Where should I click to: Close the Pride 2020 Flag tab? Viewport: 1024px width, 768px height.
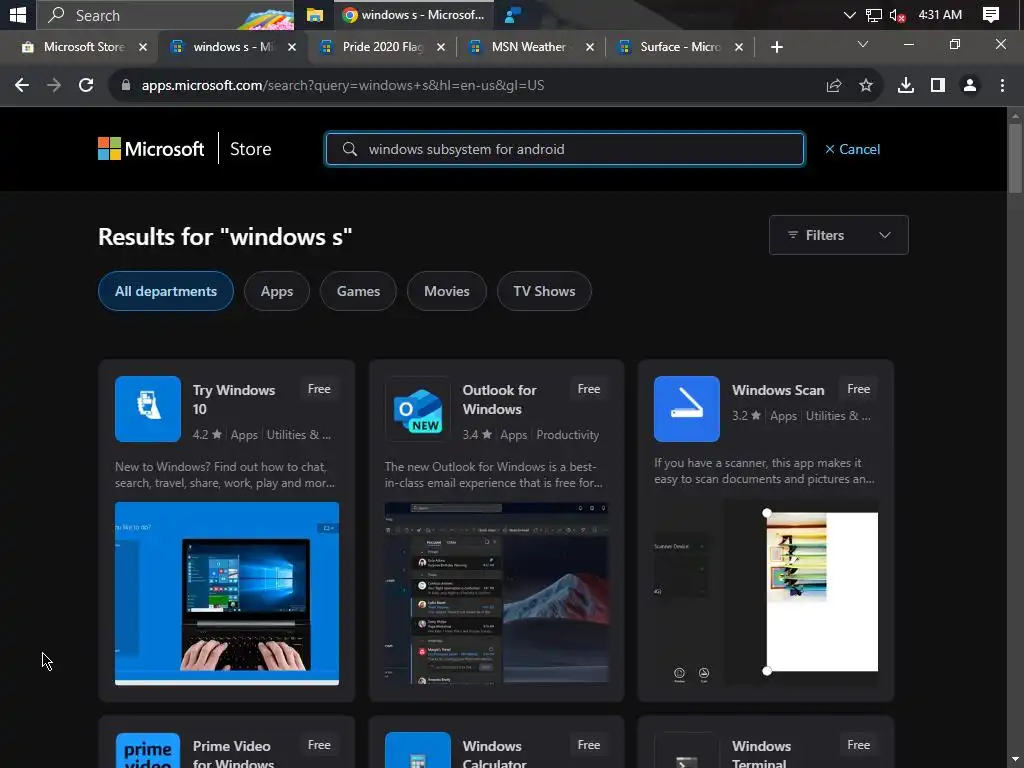pos(441,47)
